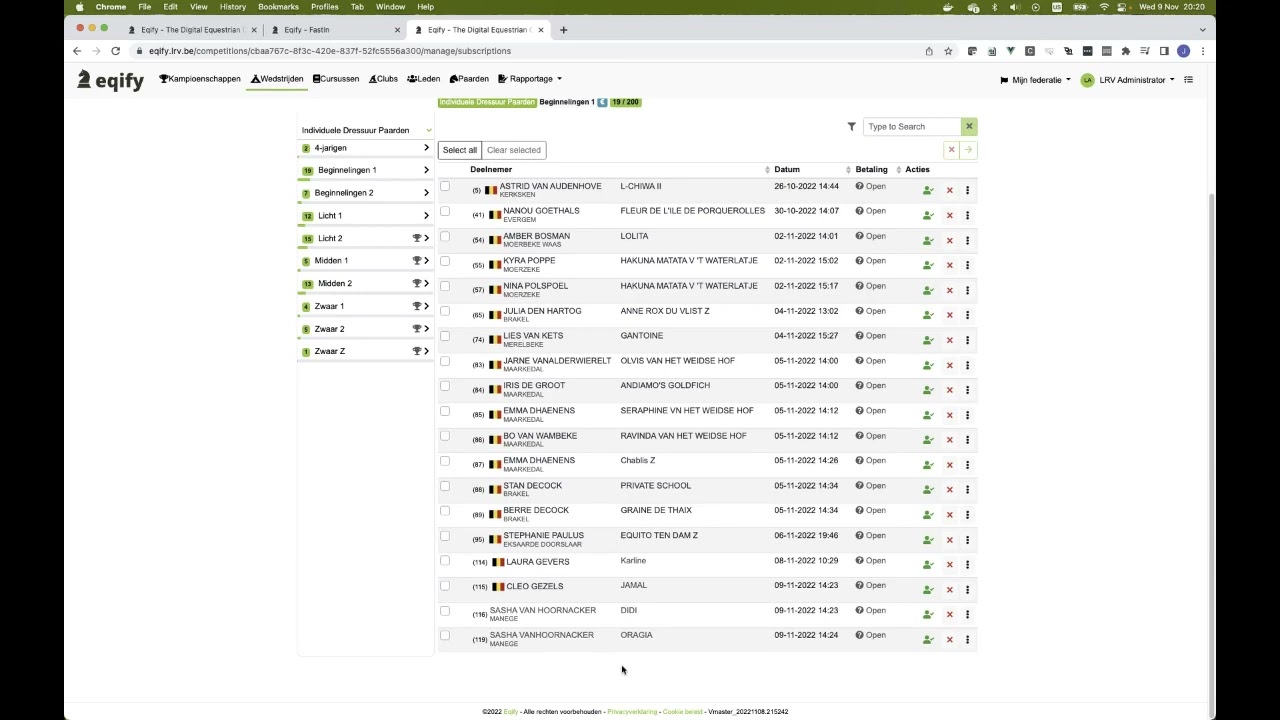This screenshot has height=720, width=1280.
Task: Open the Kampioenschappen menu item
Action: click(200, 79)
